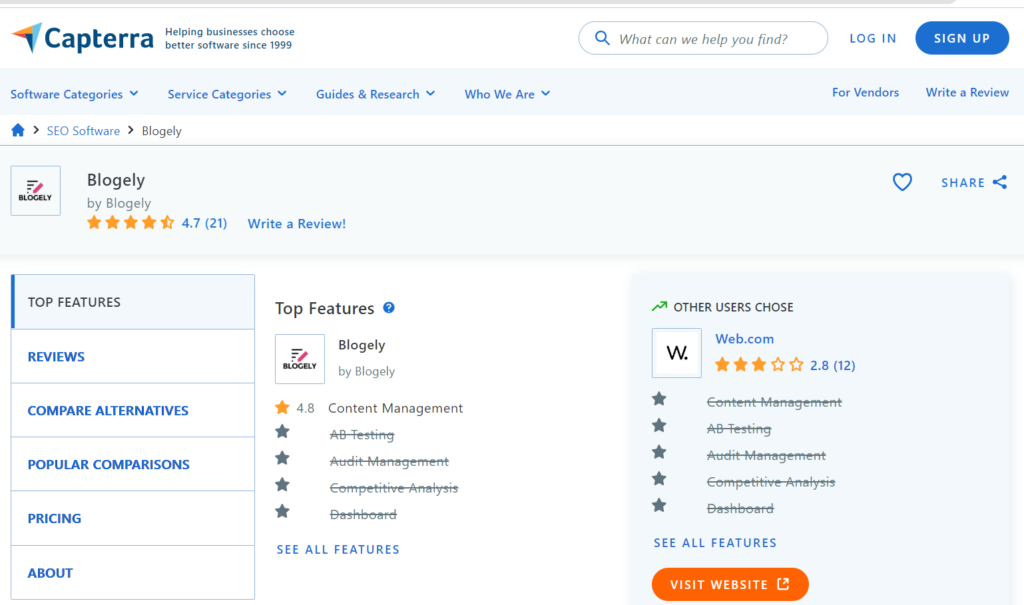Go to For Vendors page

(865, 92)
